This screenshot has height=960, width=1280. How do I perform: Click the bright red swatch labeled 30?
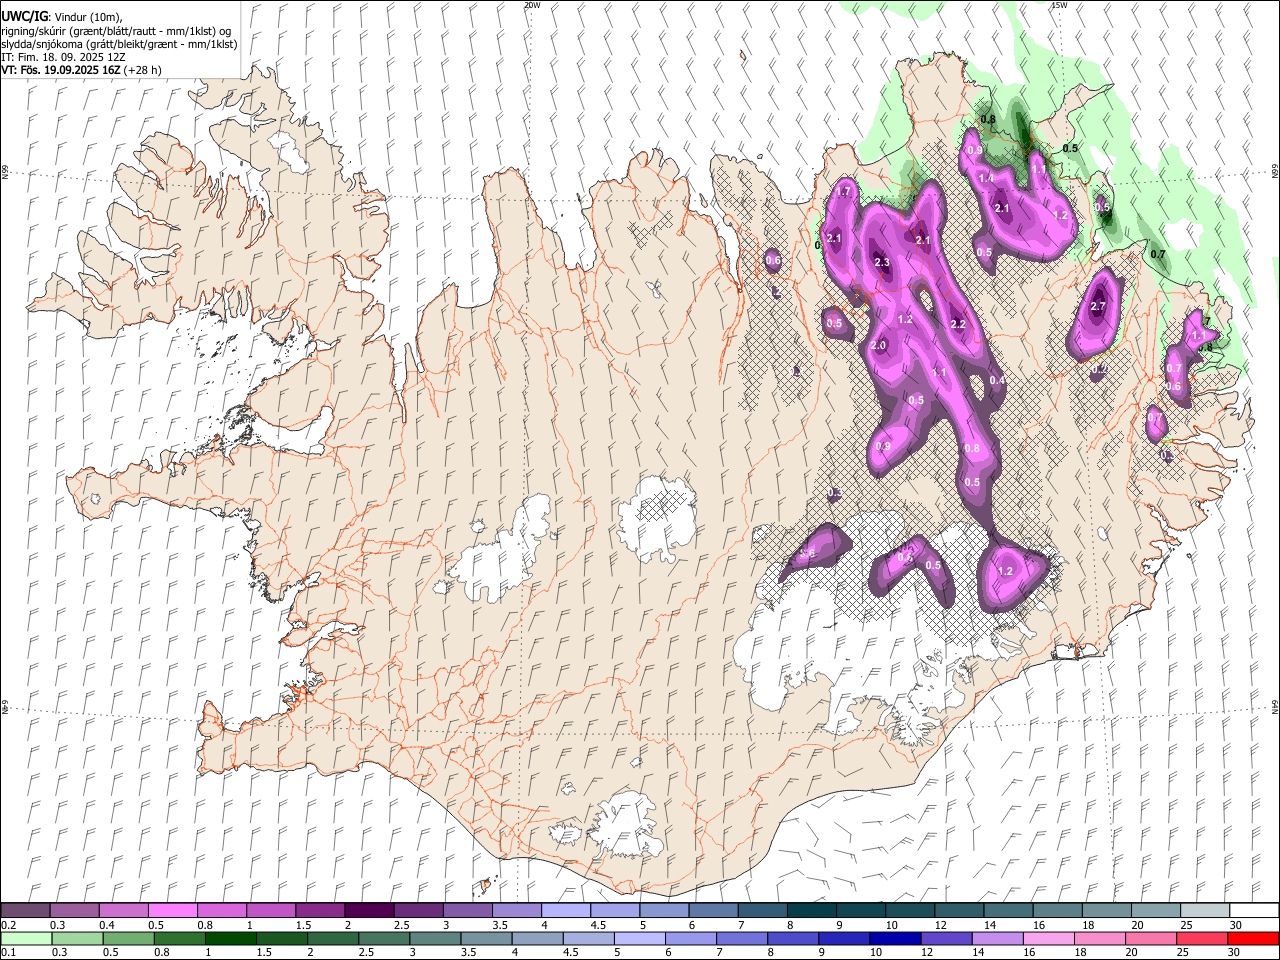1253,938
